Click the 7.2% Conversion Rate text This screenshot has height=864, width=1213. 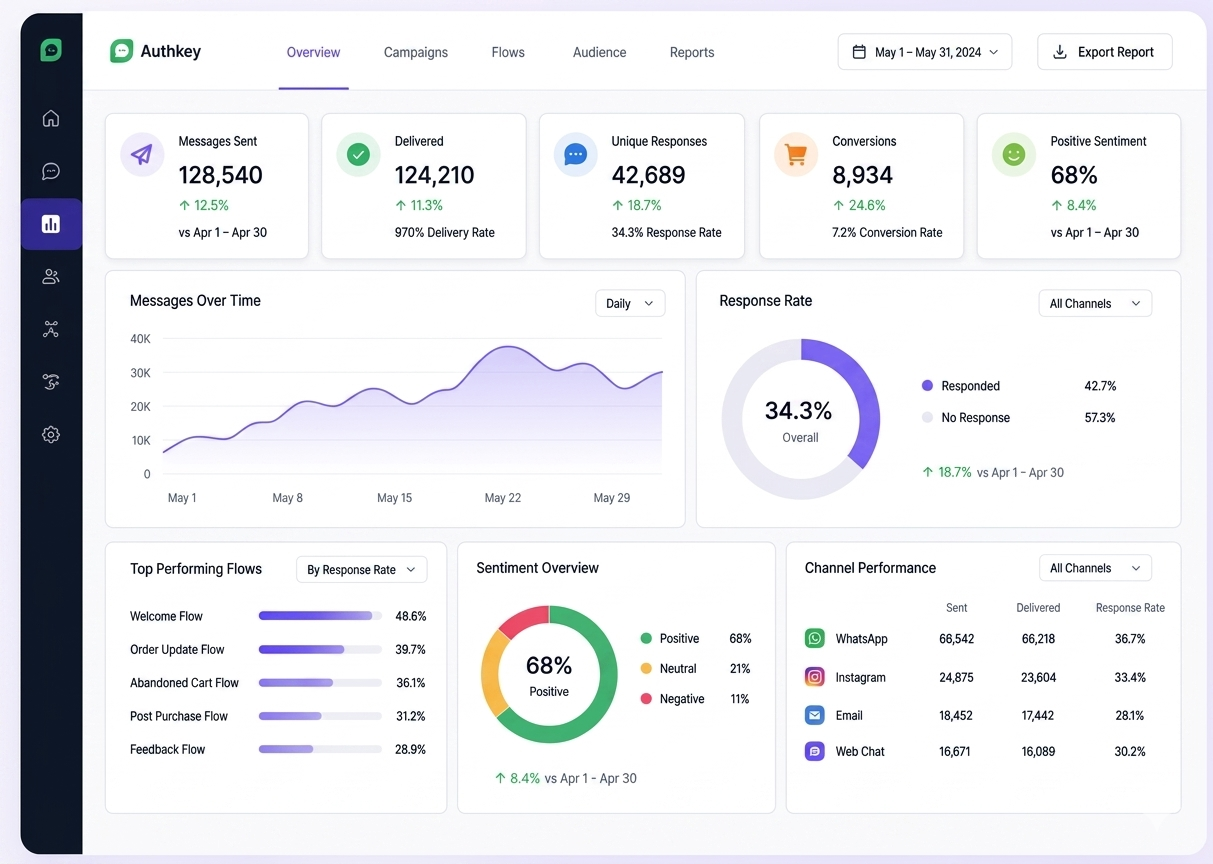(x=887, y=232)
